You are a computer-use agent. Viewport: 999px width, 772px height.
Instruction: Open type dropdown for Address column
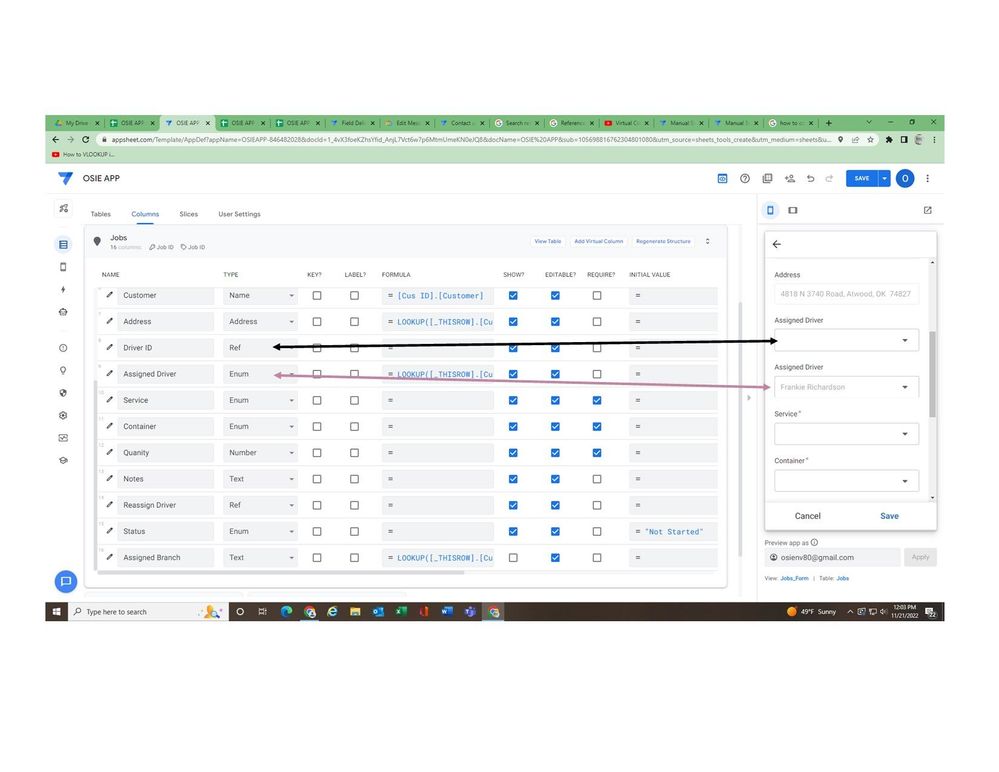coord(260,322)
